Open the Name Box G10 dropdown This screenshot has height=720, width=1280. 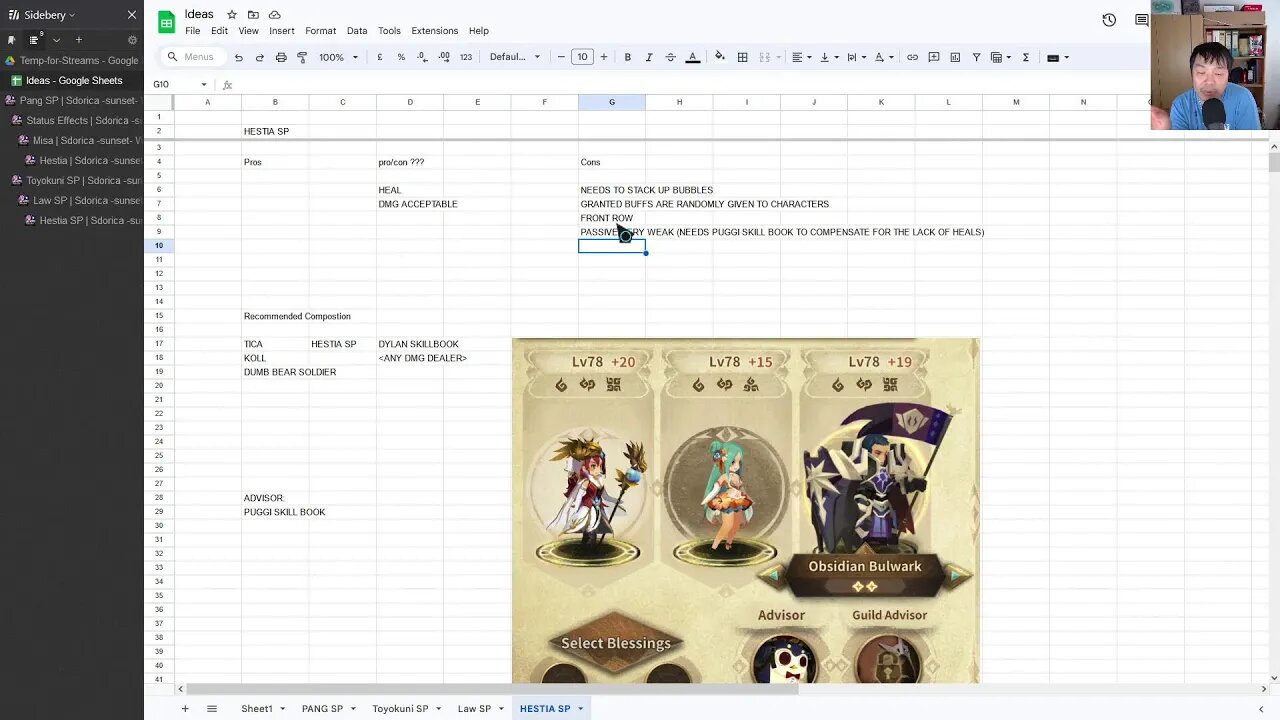pyautogui.click(x=204, y=84)
